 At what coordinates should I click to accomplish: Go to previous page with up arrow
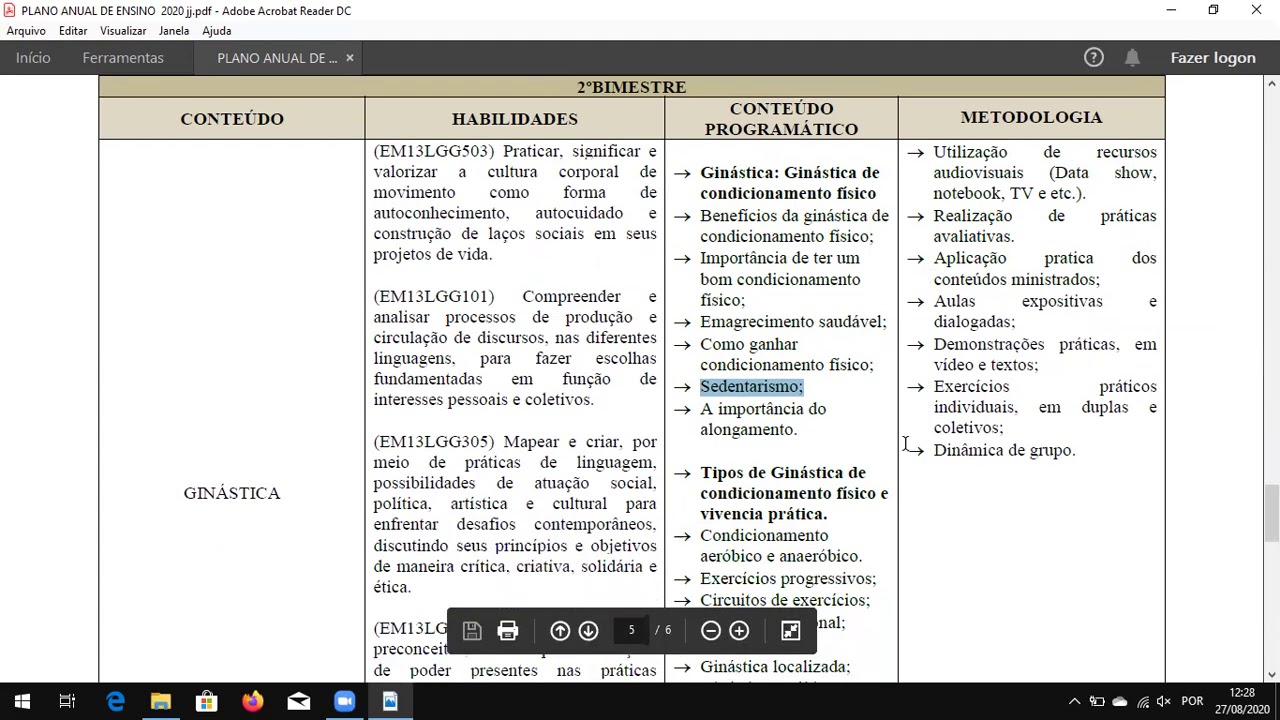(x=560, y=631)
